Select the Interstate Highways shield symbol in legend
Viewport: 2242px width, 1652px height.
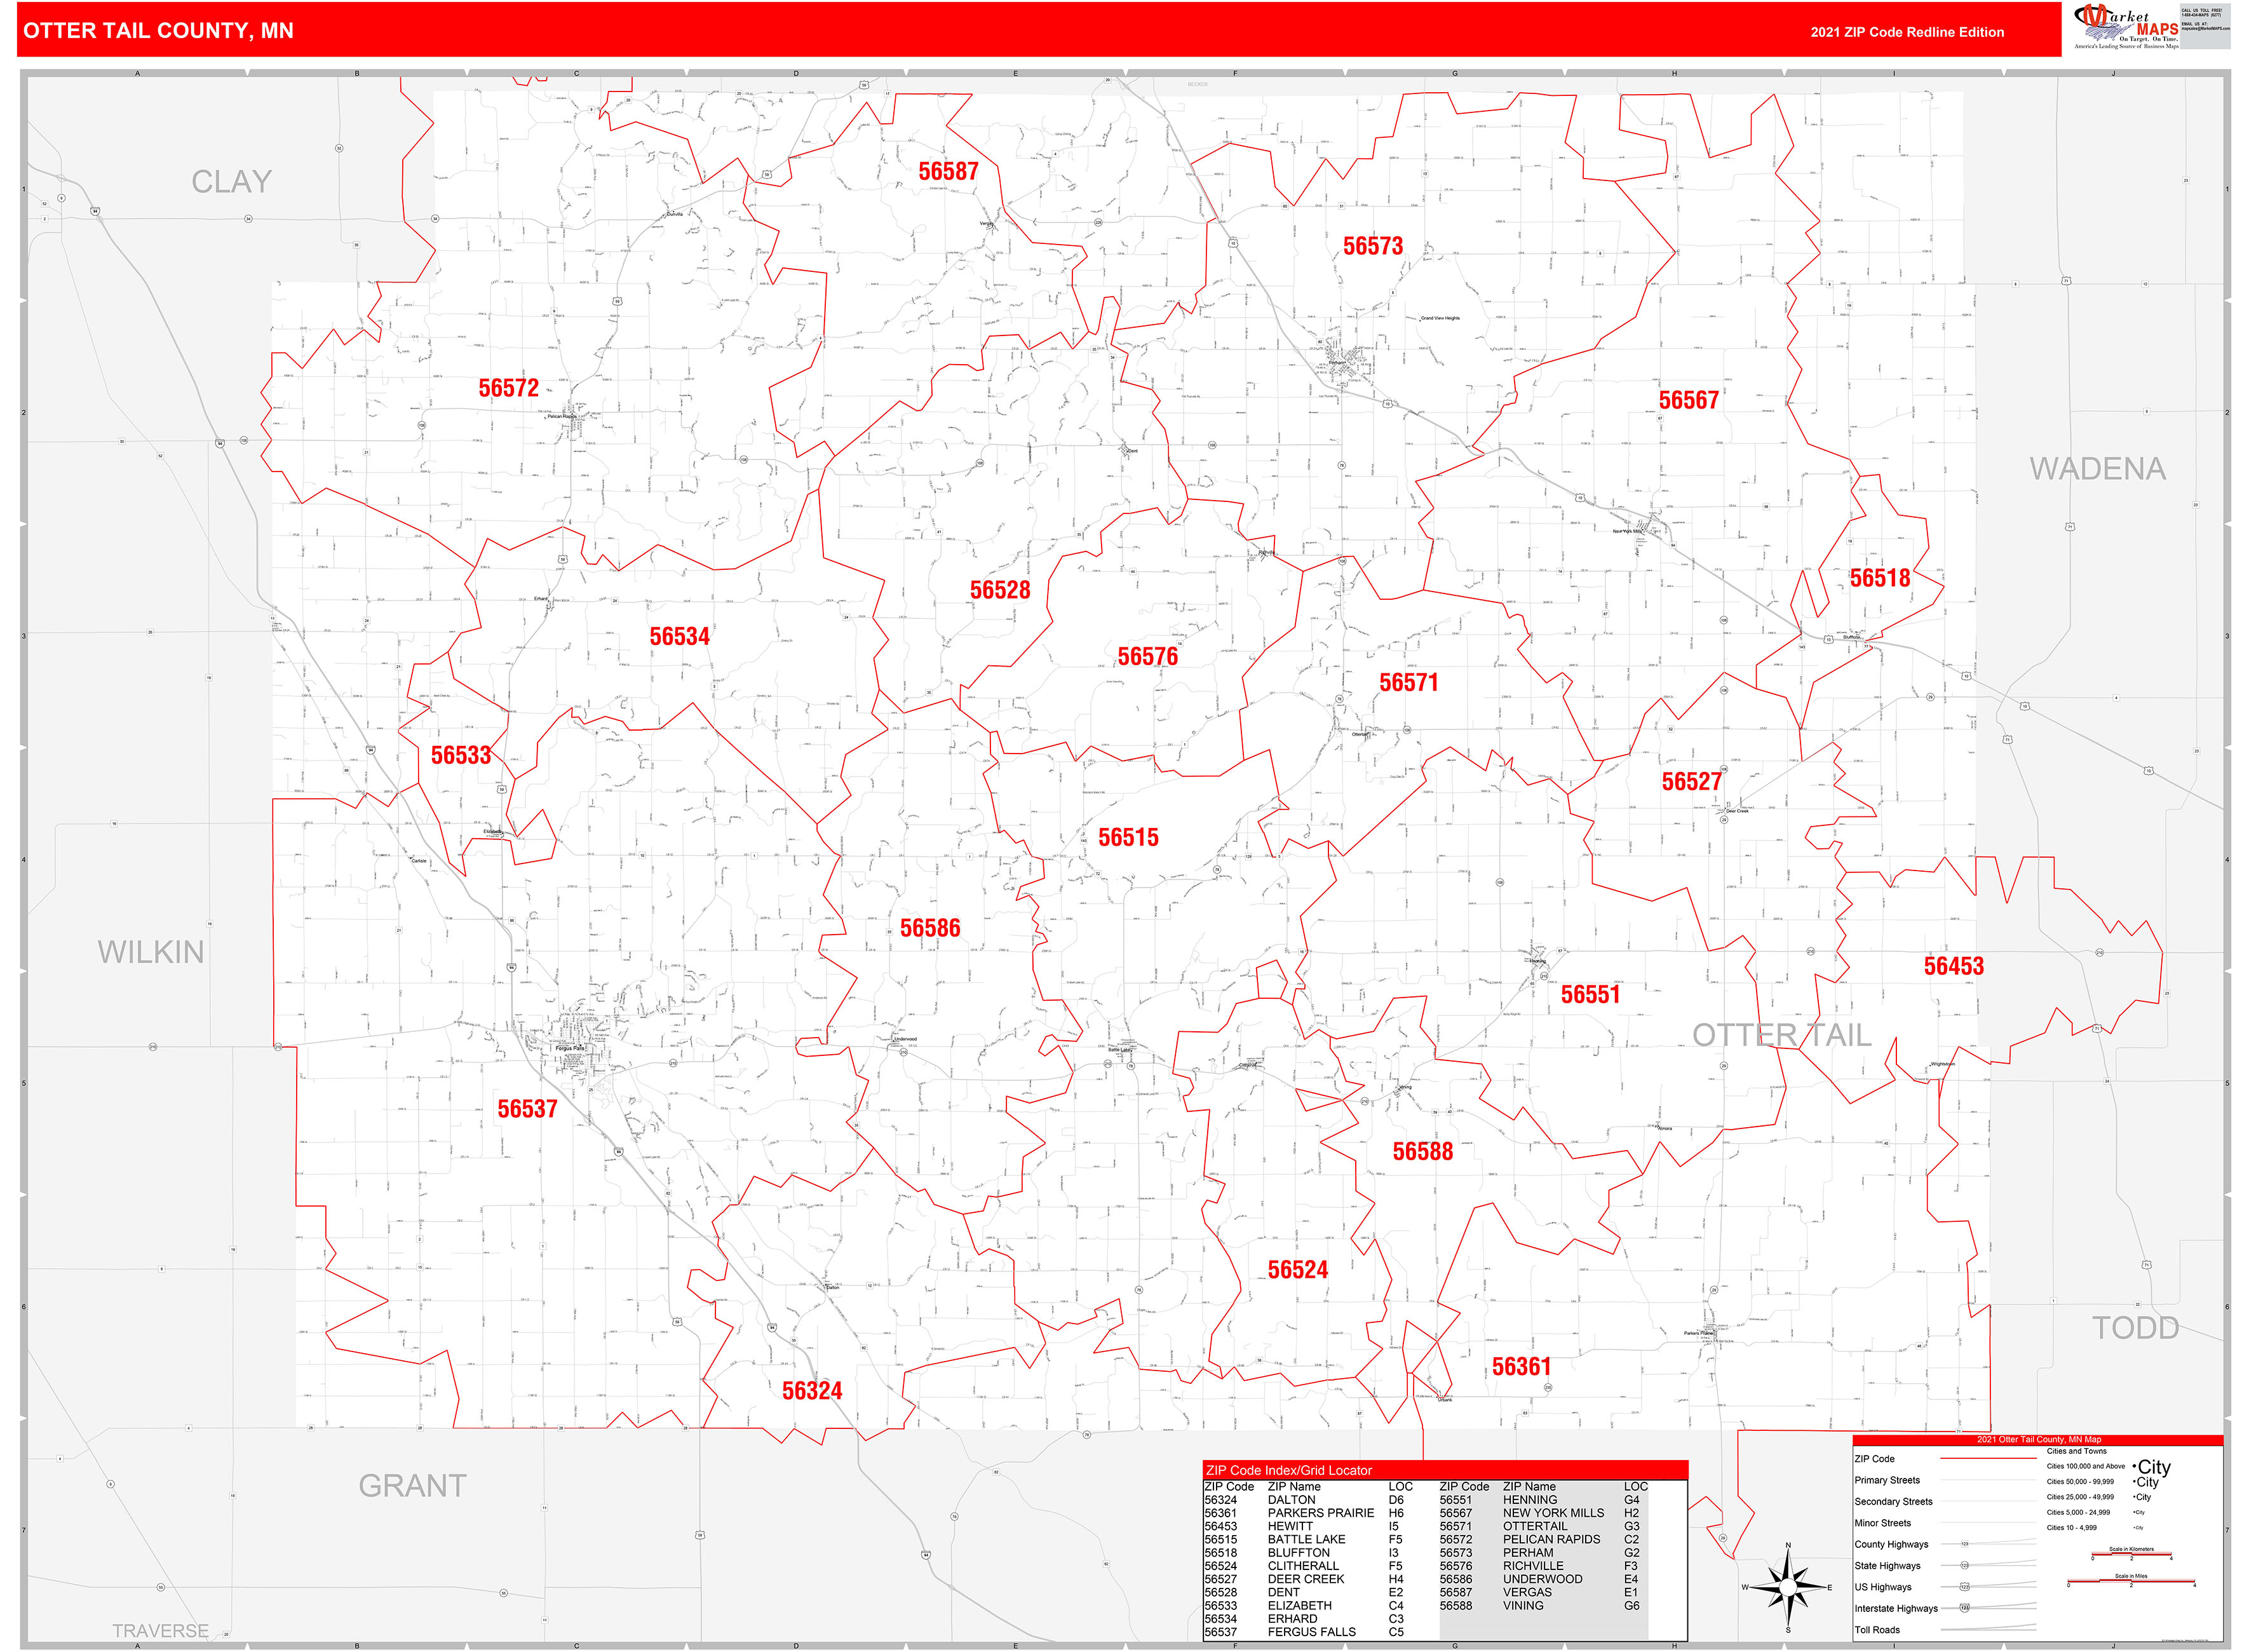[x=1964, y=1608]
